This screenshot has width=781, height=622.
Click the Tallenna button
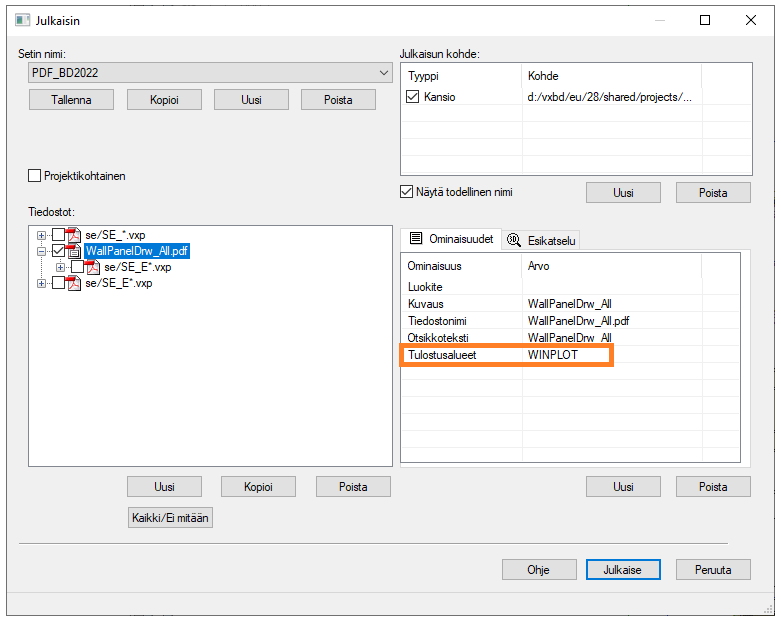[71, 100]
